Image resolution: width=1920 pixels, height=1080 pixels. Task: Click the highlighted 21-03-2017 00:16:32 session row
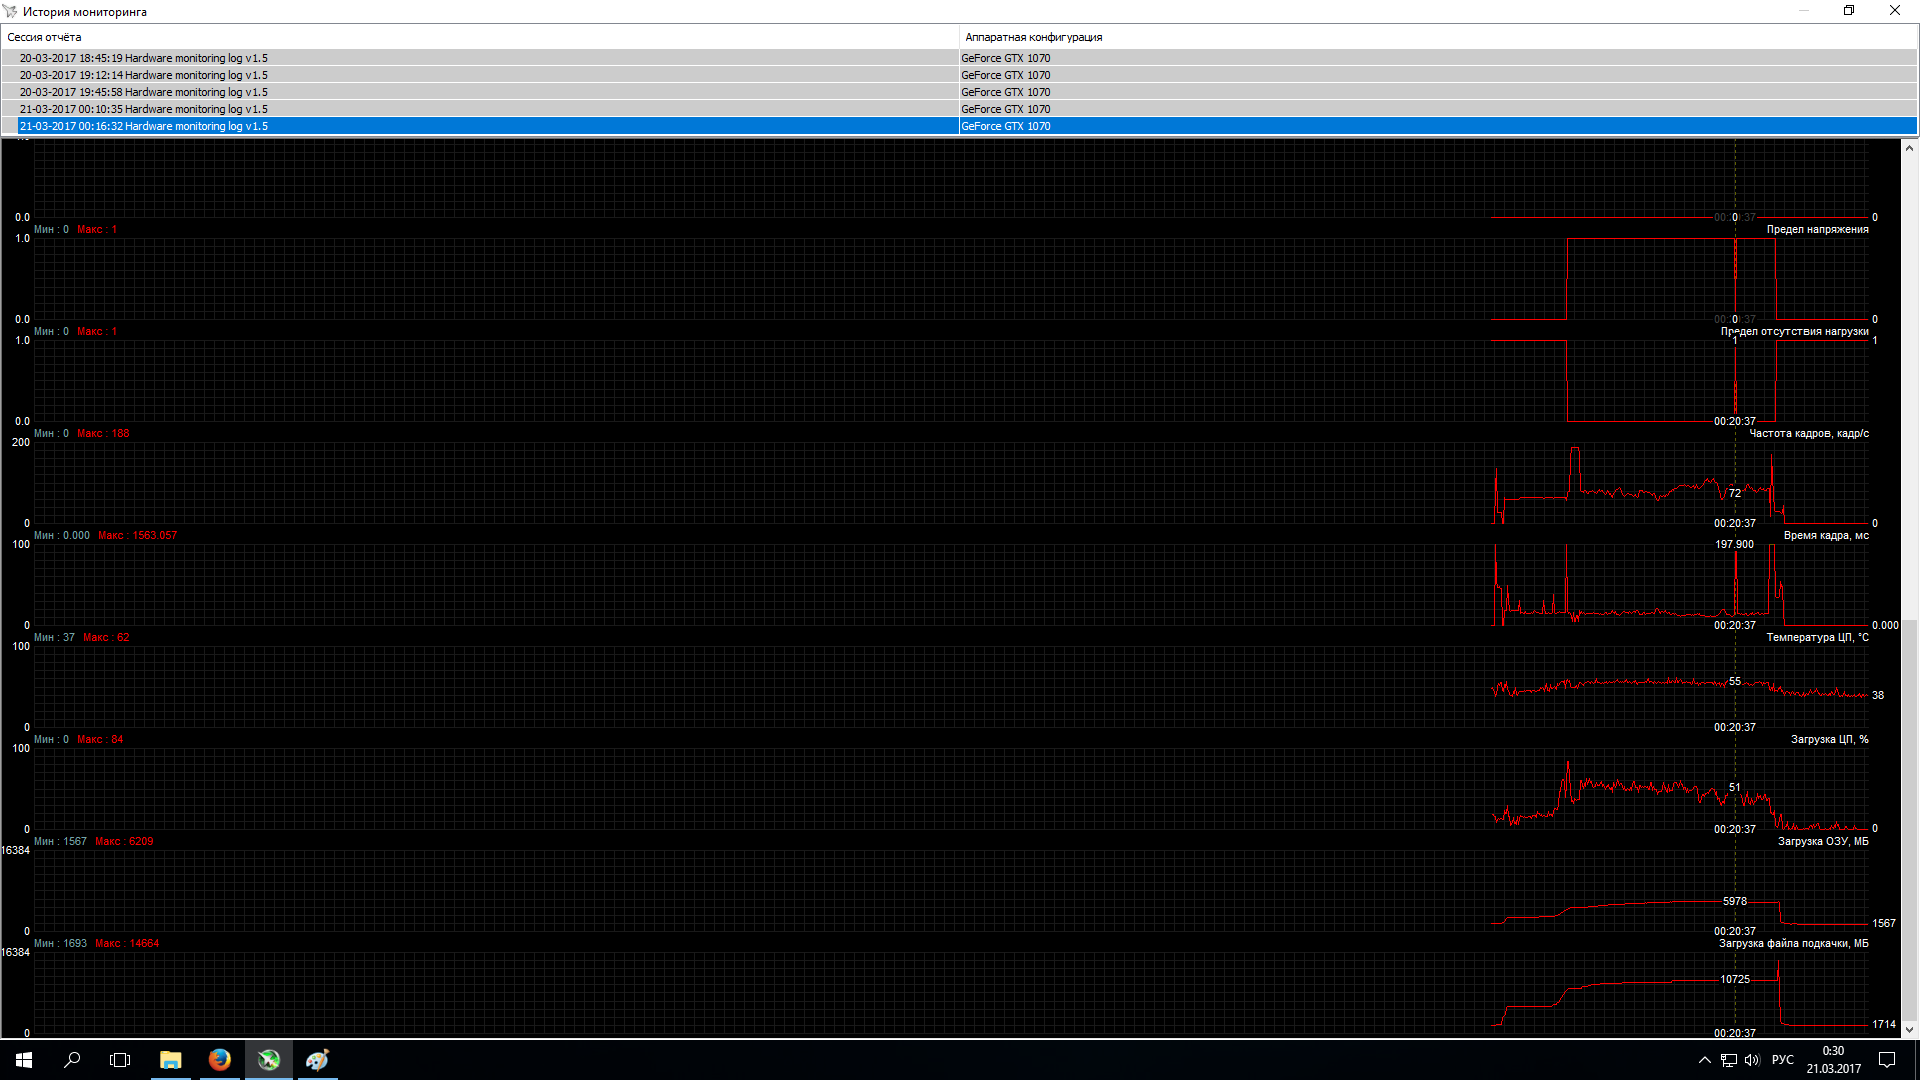(144, 126)
